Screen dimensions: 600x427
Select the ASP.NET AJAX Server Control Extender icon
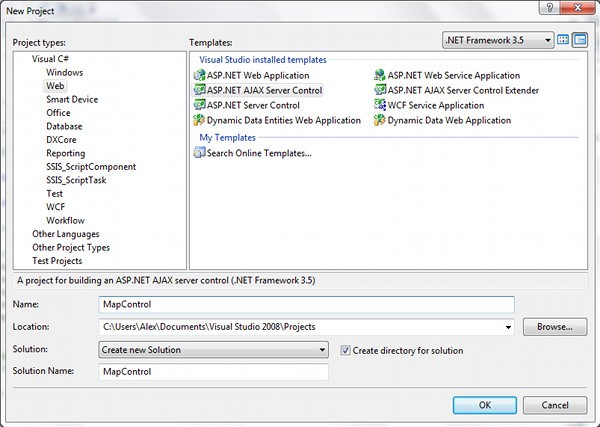(380, 90)
